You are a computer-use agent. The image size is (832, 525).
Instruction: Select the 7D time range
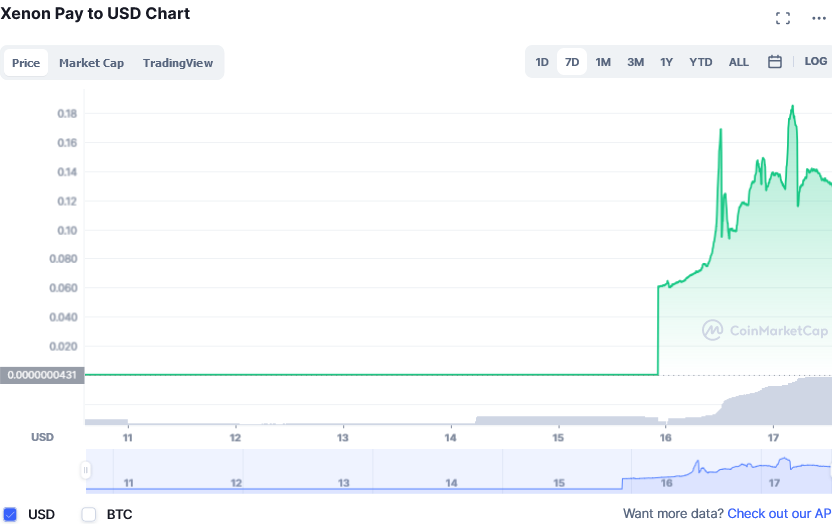coord(572,62)
